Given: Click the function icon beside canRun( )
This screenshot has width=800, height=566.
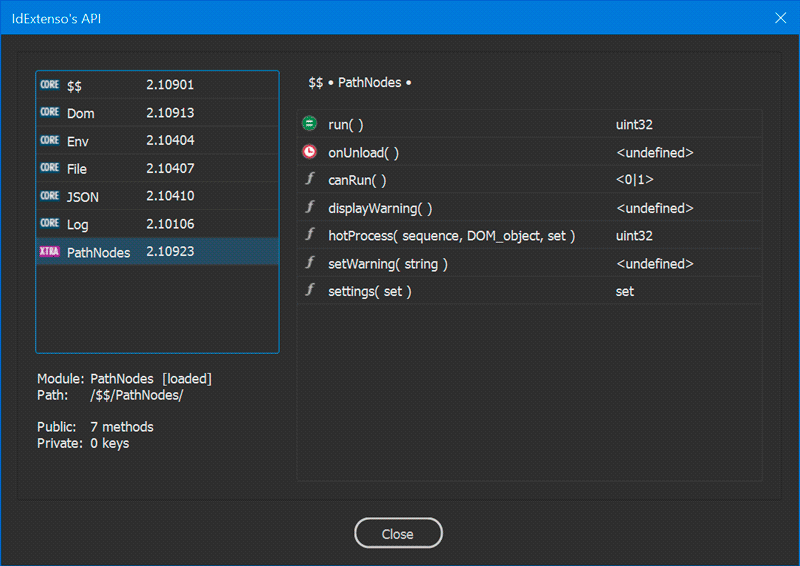Looking at the screenshot, I should [310, 180].
